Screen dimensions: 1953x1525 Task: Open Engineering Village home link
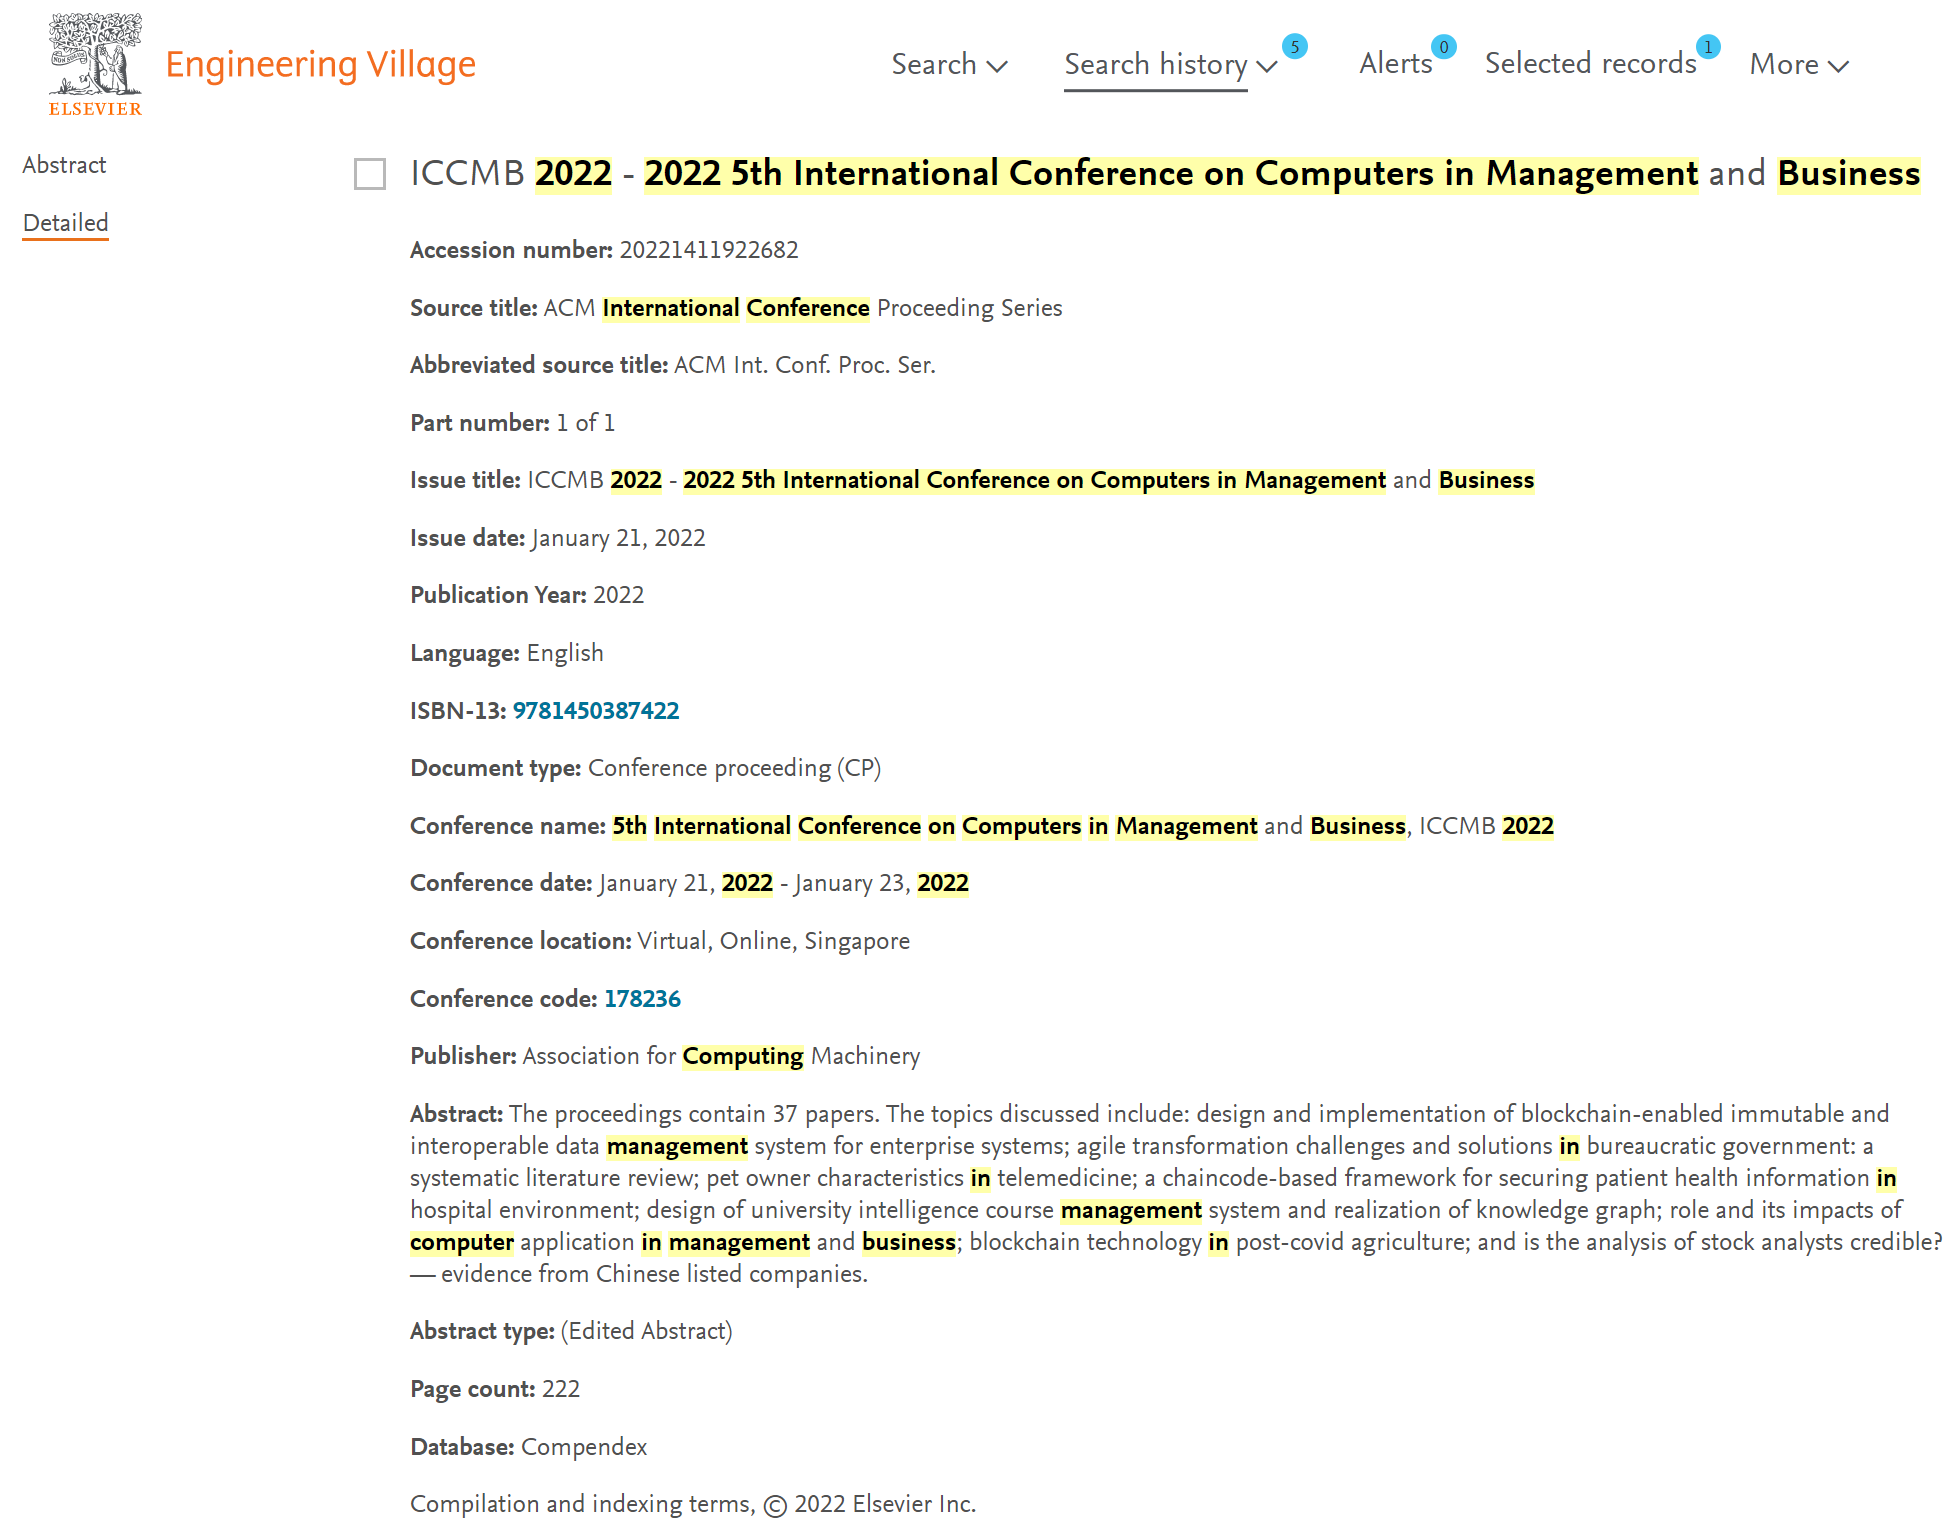tap(320, 64)
